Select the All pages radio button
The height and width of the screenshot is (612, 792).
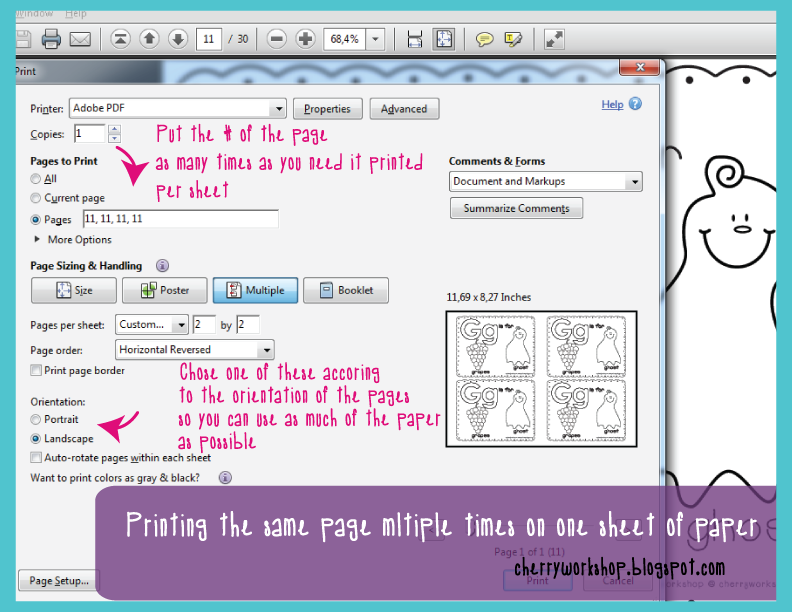[x=35, y=179]
